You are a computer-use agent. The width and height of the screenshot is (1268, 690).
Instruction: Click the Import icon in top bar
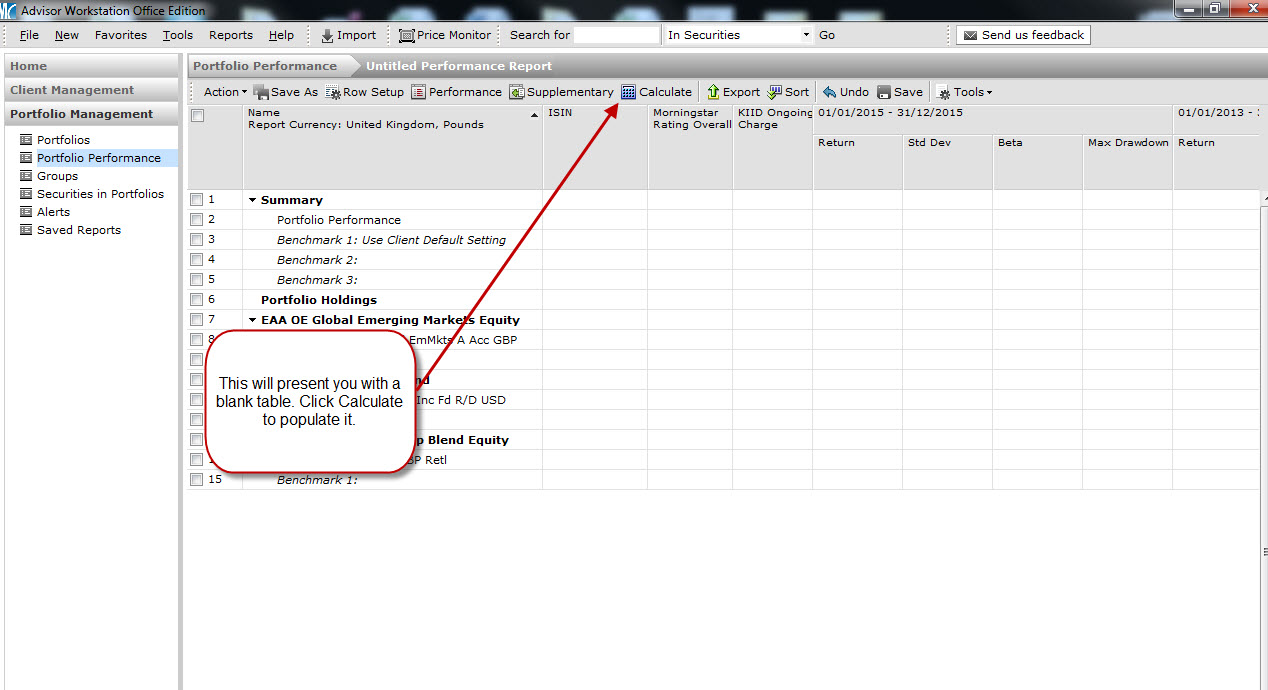(327, 35)
